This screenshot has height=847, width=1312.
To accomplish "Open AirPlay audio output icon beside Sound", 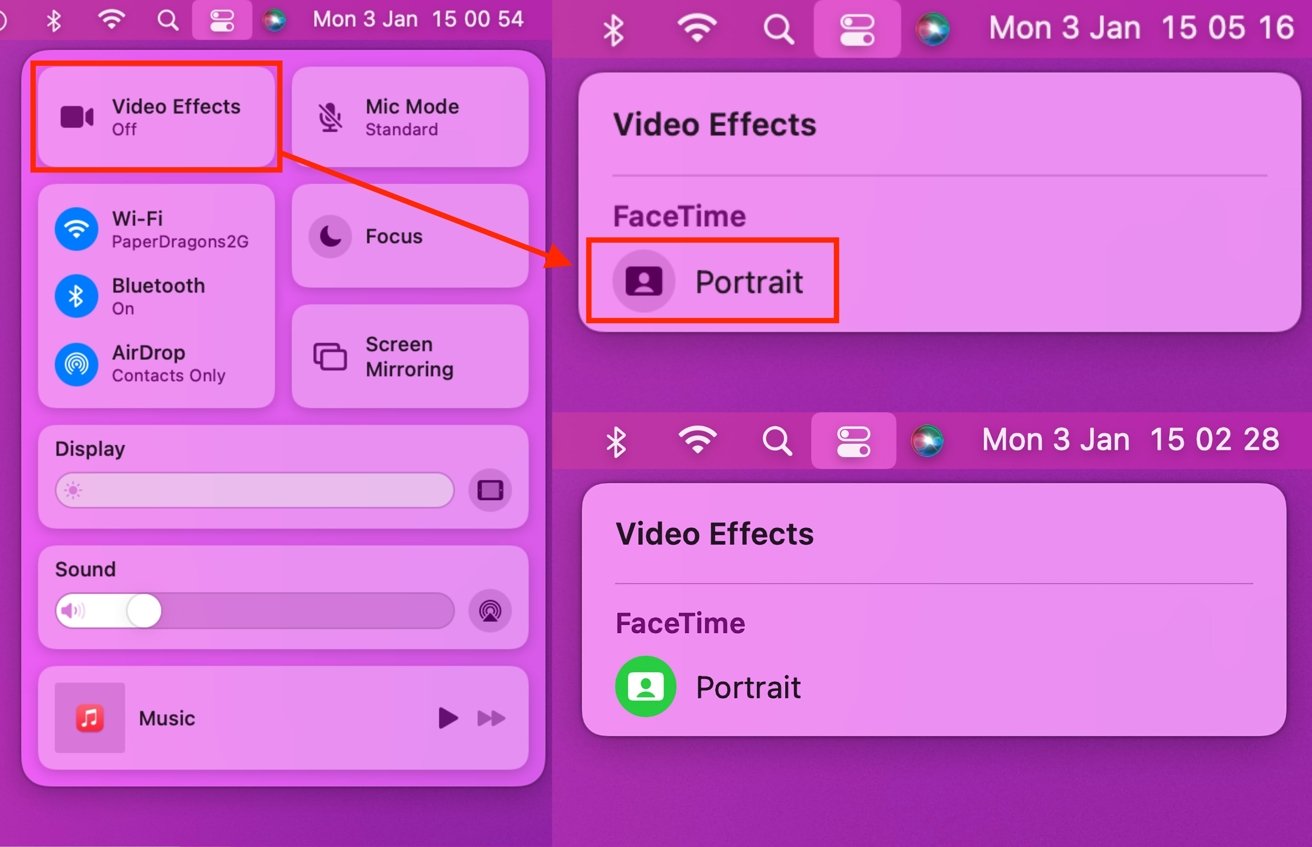I will click(x=490, y=610).
